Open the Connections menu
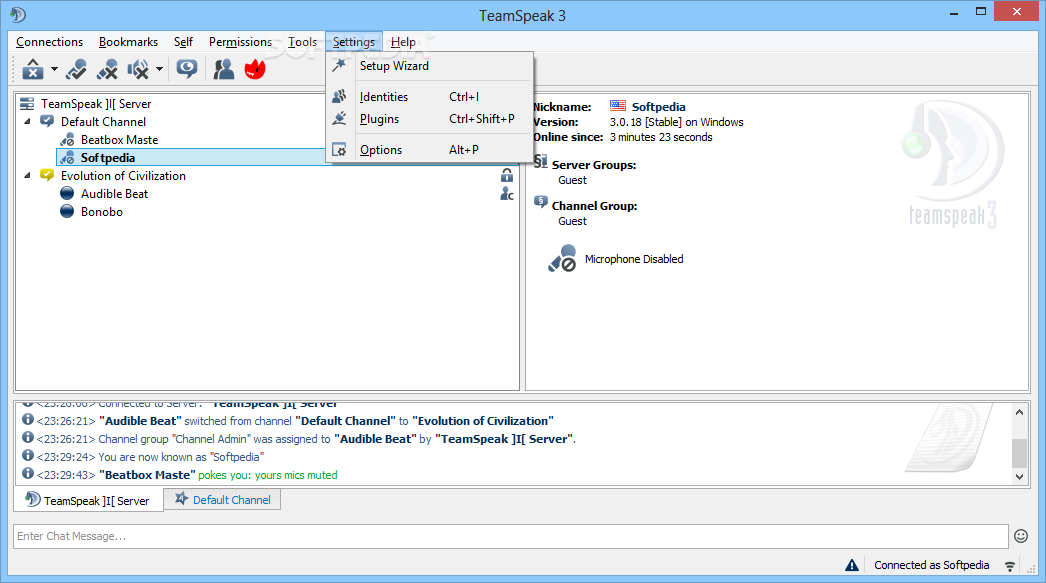 point(49,42)
